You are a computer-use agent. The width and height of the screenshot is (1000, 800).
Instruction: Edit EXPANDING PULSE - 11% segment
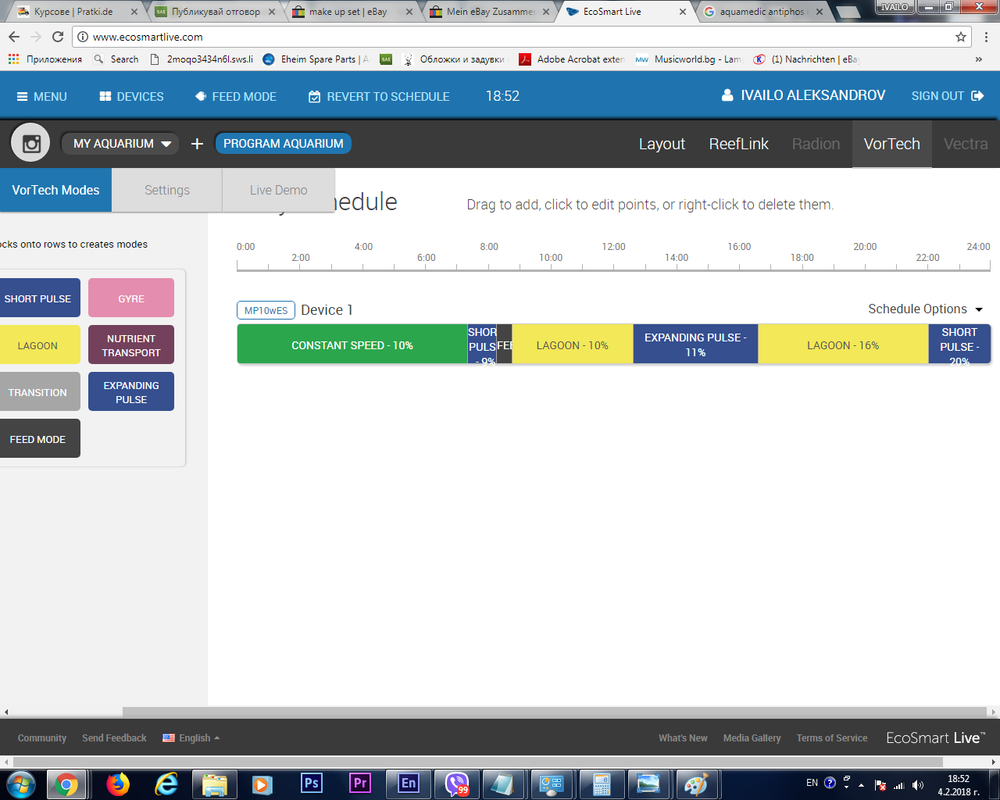pyautogui.click(x=695, y=344)
